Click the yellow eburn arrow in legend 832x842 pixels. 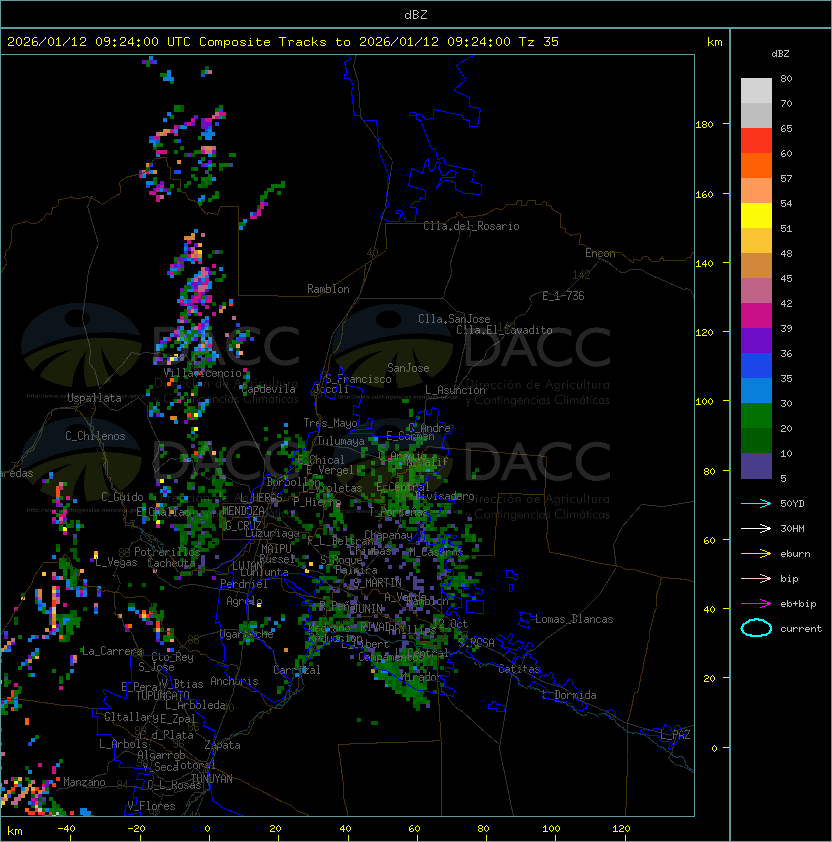click(756, 554)
